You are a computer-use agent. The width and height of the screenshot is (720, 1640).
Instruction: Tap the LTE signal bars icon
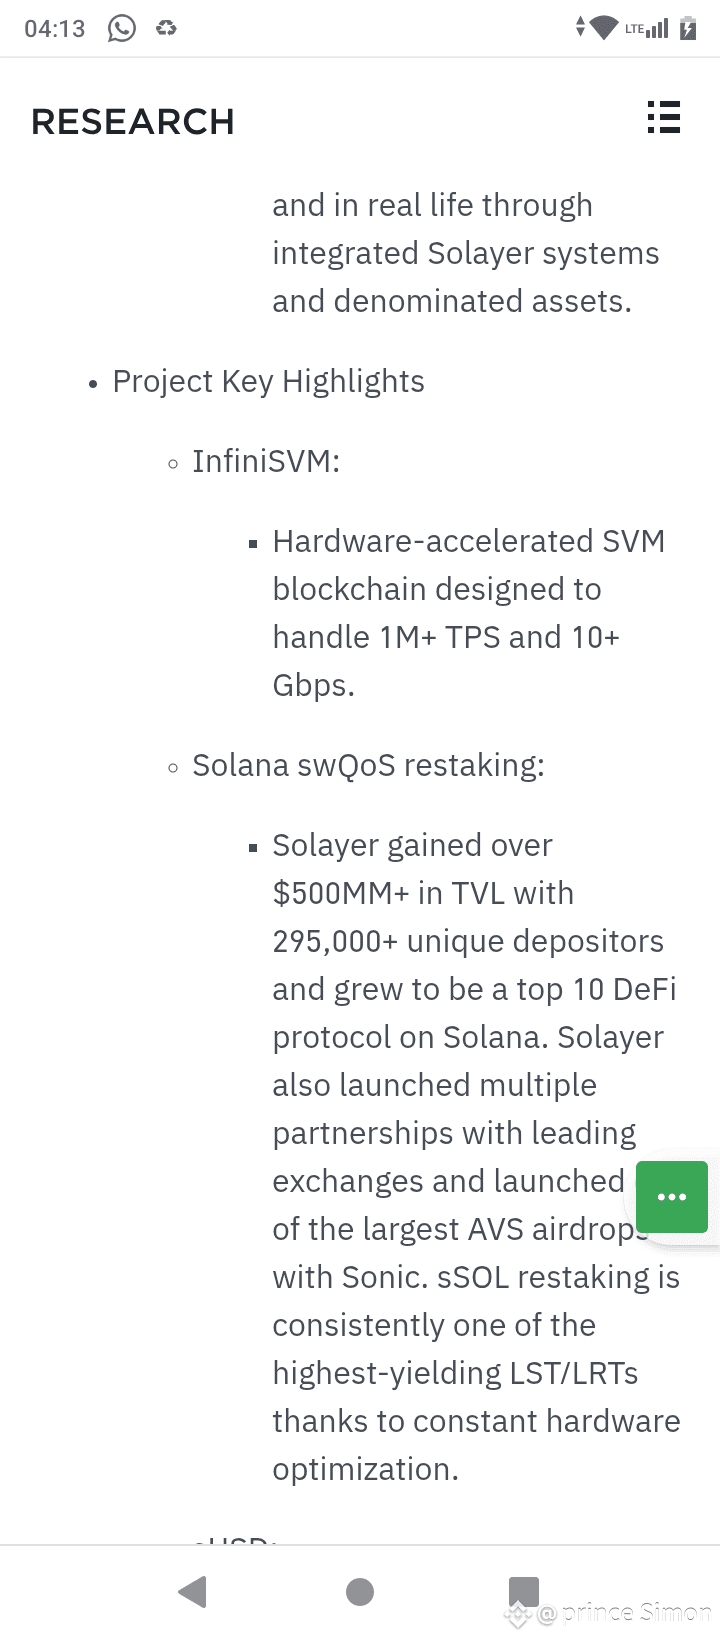tap(647, 28)
